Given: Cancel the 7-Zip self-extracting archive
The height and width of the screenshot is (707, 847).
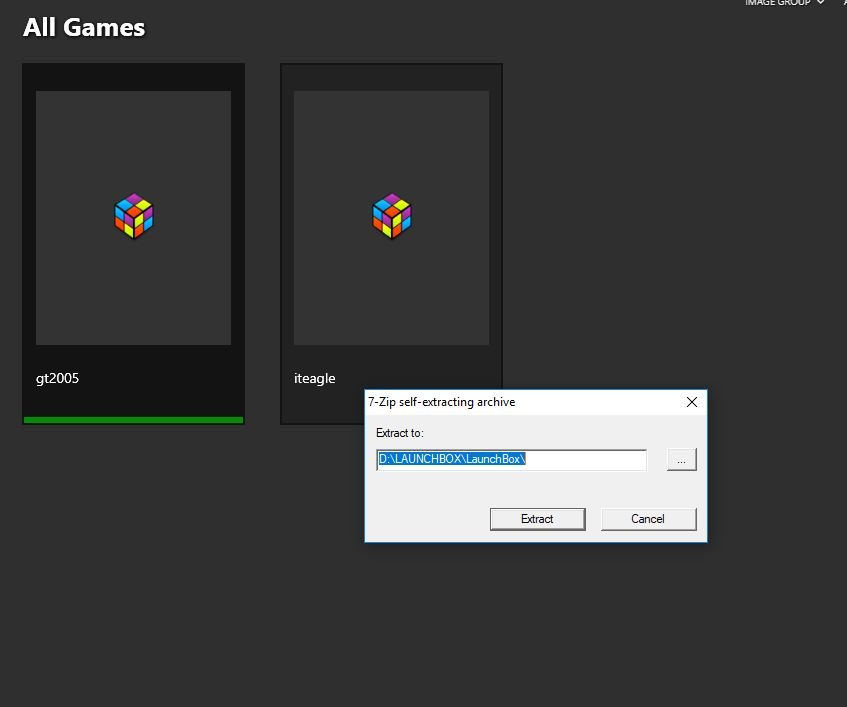Looking at the screenshot, I should pos(648,519).
